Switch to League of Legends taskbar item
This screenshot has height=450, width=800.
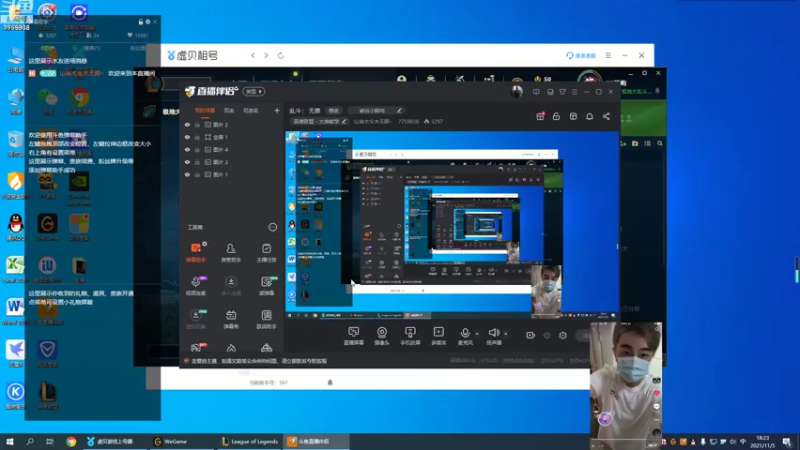tap(250, 441)
